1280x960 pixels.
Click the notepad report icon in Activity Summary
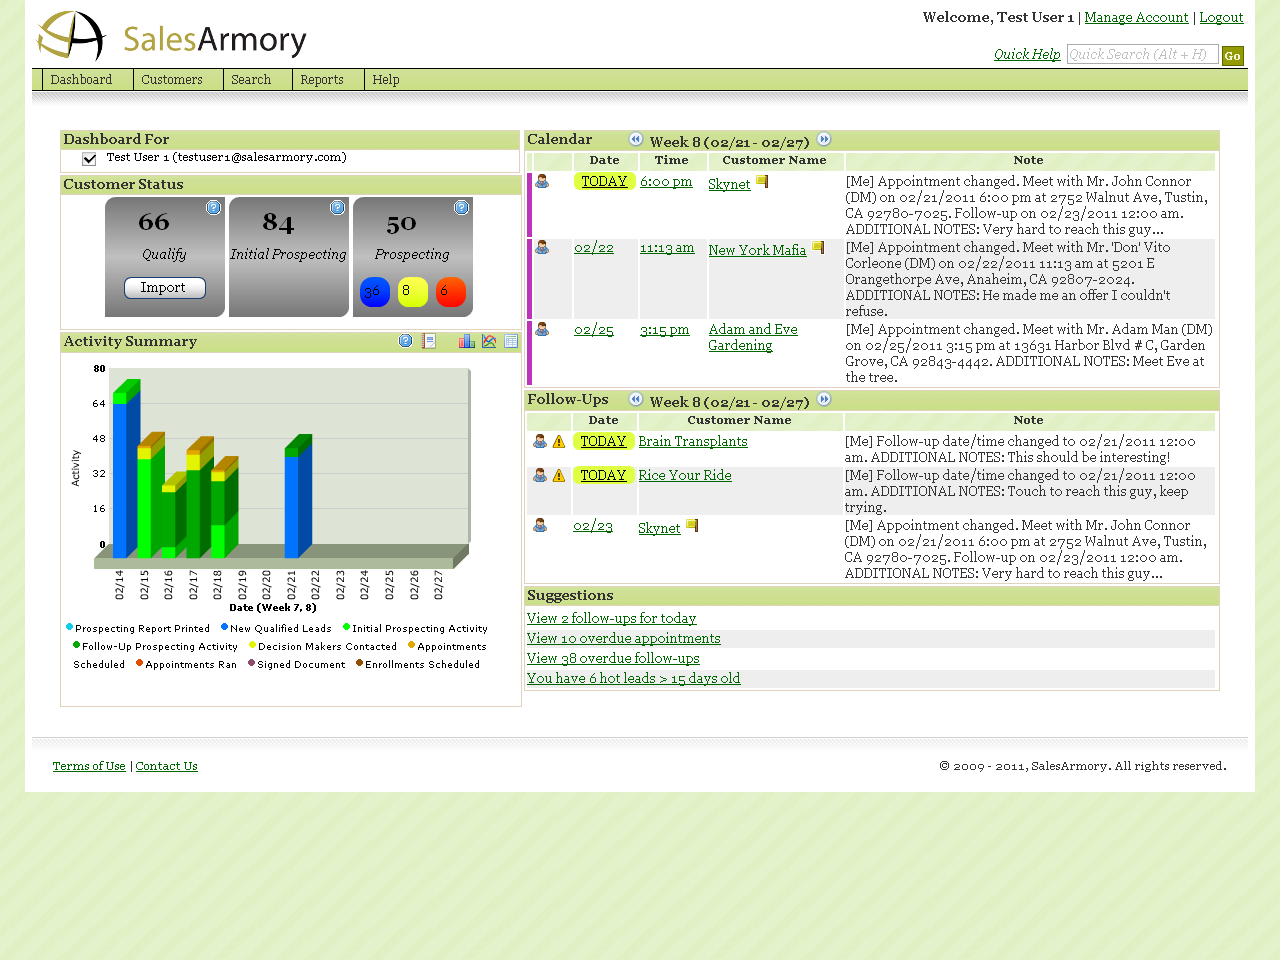(x=428, y=340)
